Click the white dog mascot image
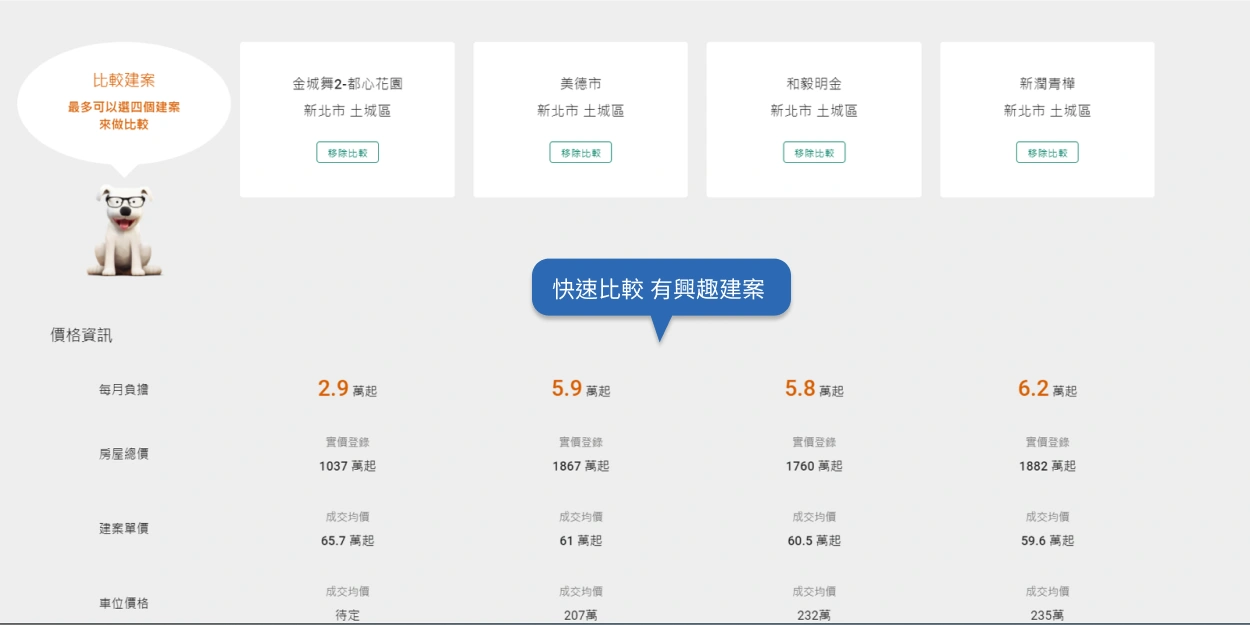The width and height of the screenshot is (1250, 625). coord(125,231)
